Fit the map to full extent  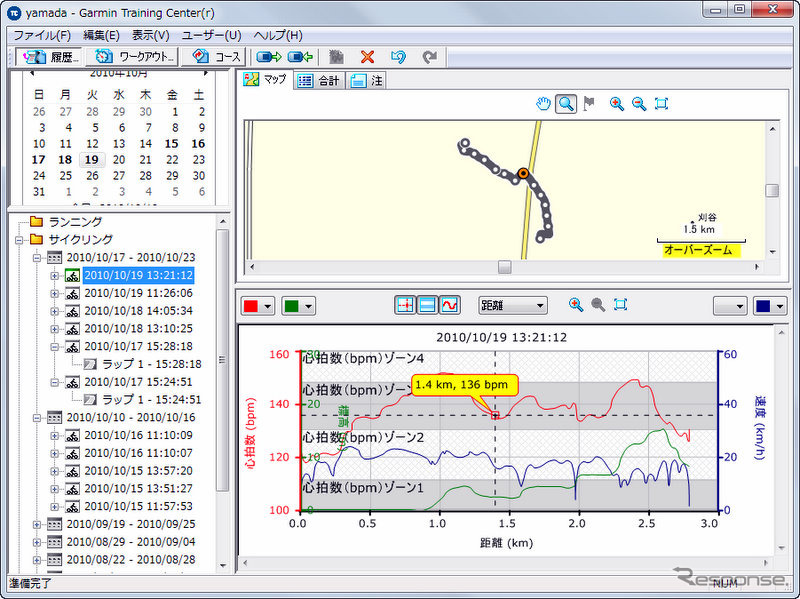click(x=661, y=104)
